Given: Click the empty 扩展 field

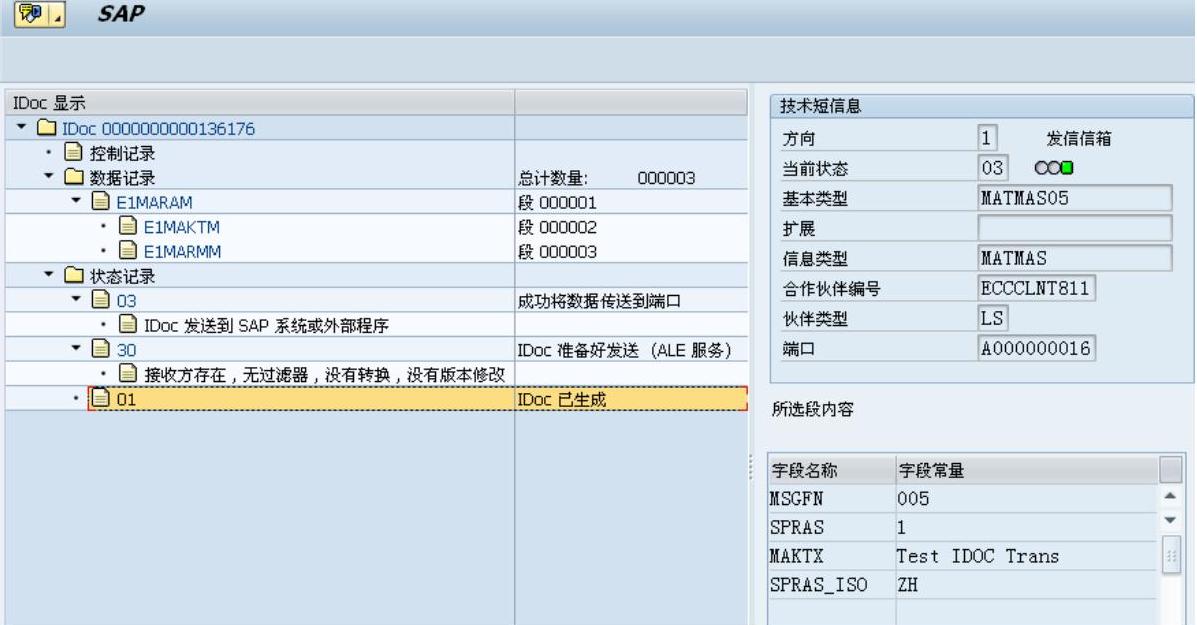Looking at the screenshot, I should [1074, 227].
